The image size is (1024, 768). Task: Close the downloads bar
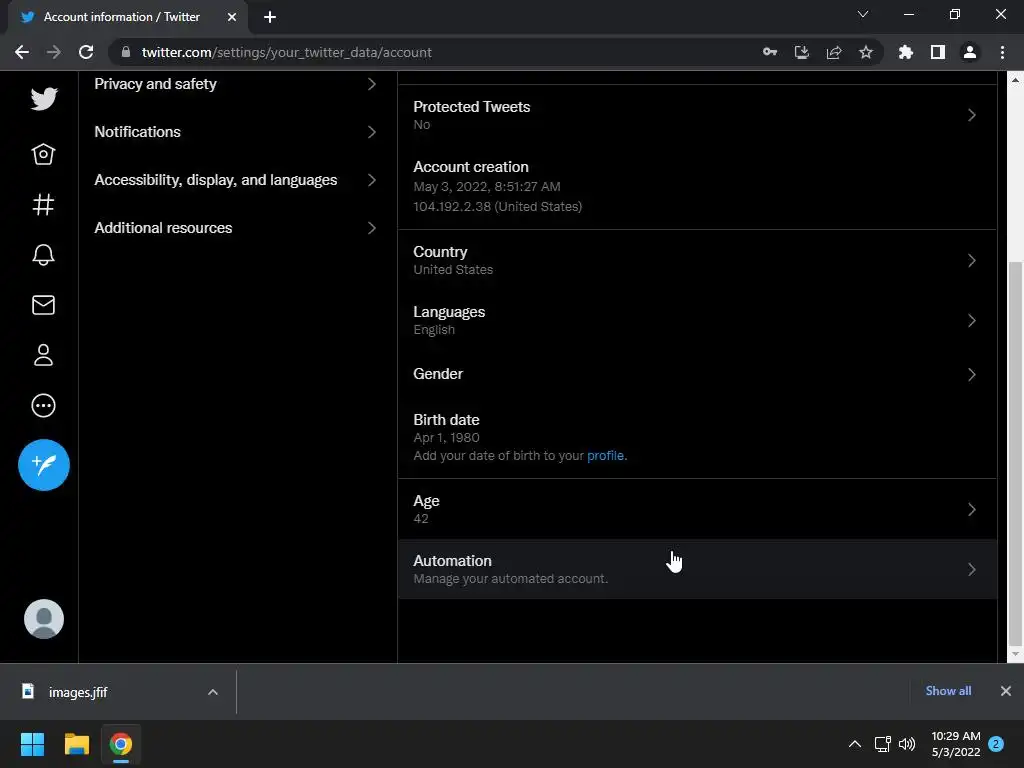coord(1006,691)
